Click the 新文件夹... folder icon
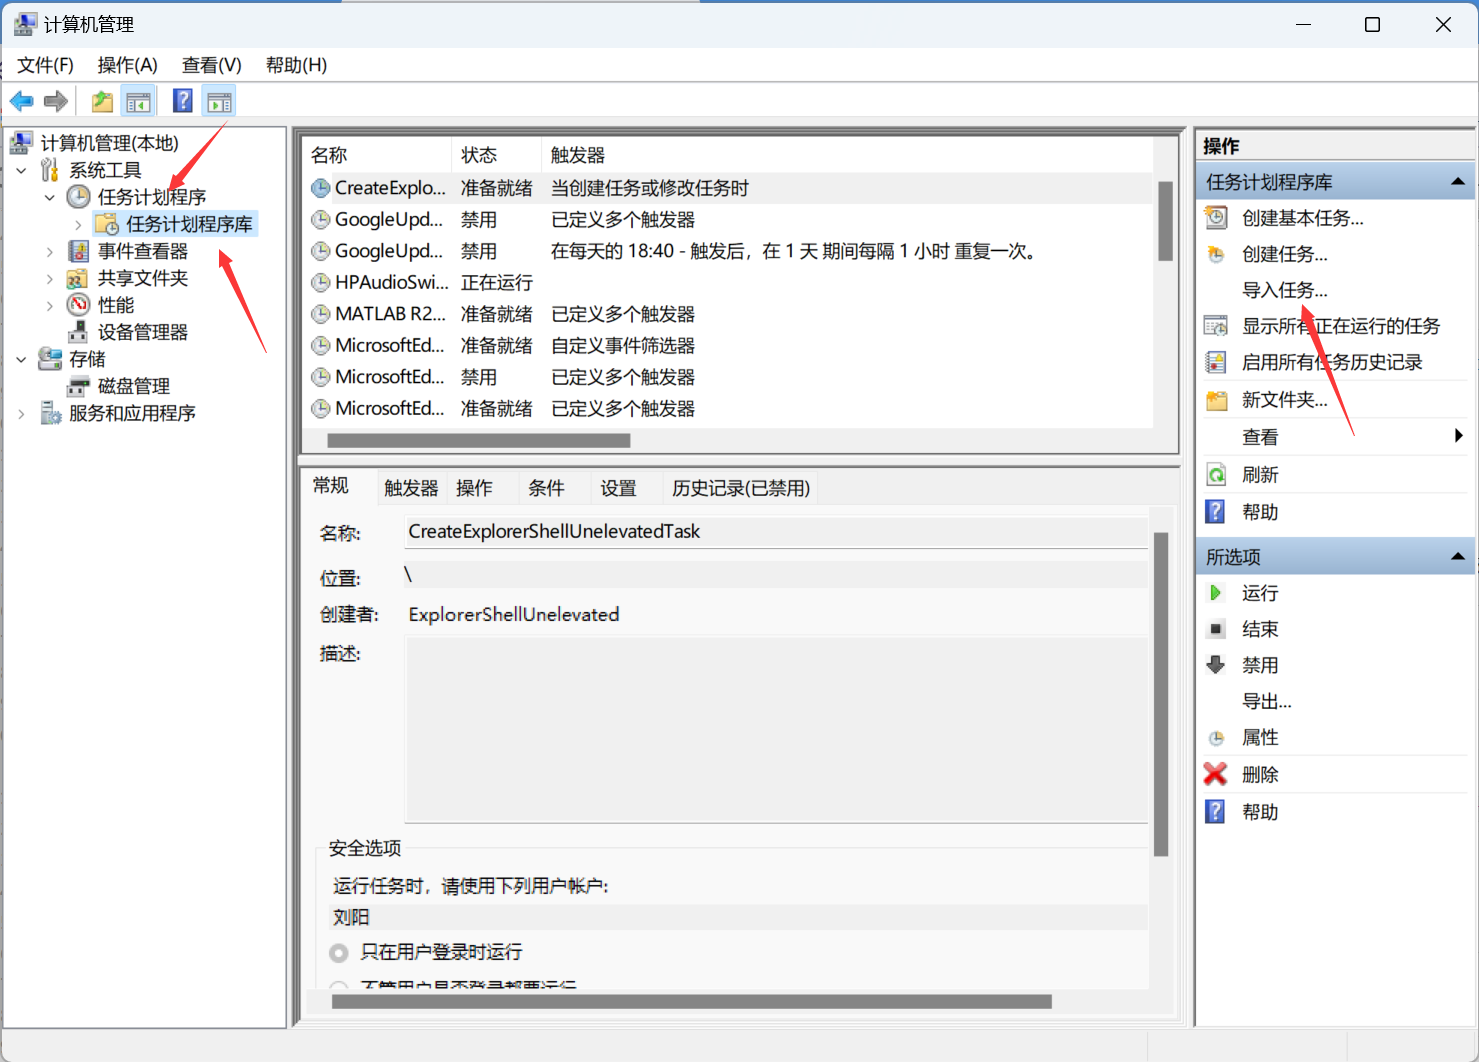Viewport: 1479px width, 1062px height. click(1216, 400)
